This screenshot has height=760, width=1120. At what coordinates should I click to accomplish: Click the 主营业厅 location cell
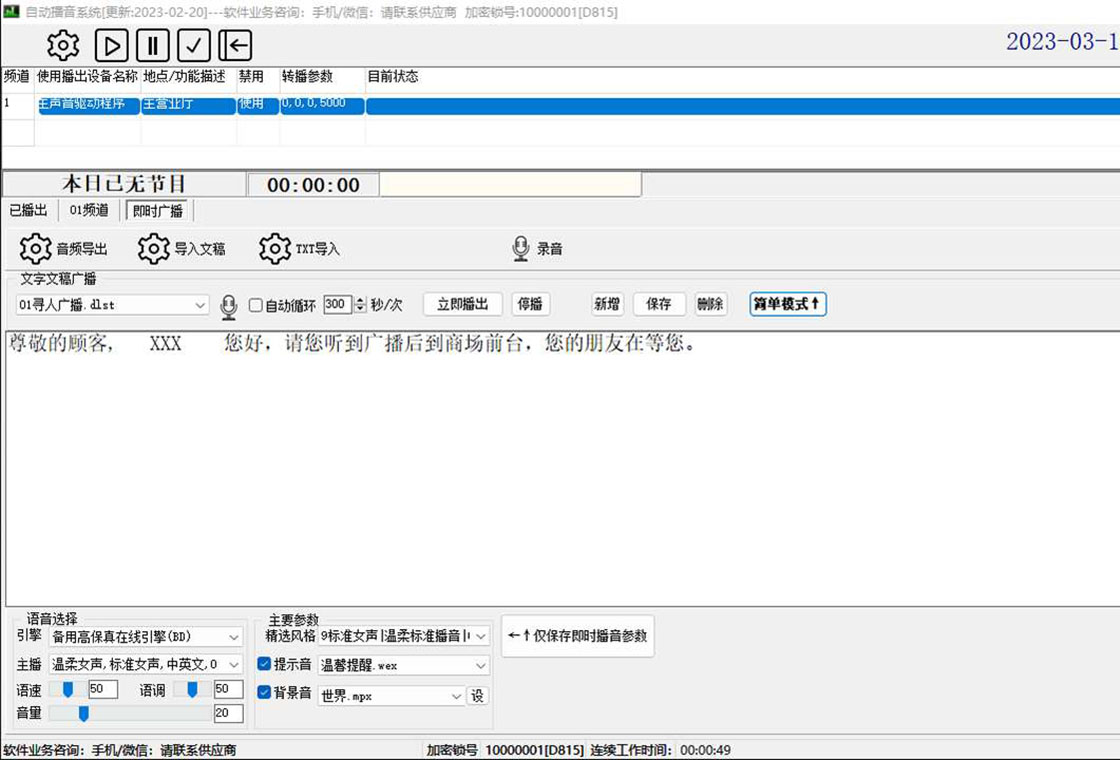(x=189, y=105)
